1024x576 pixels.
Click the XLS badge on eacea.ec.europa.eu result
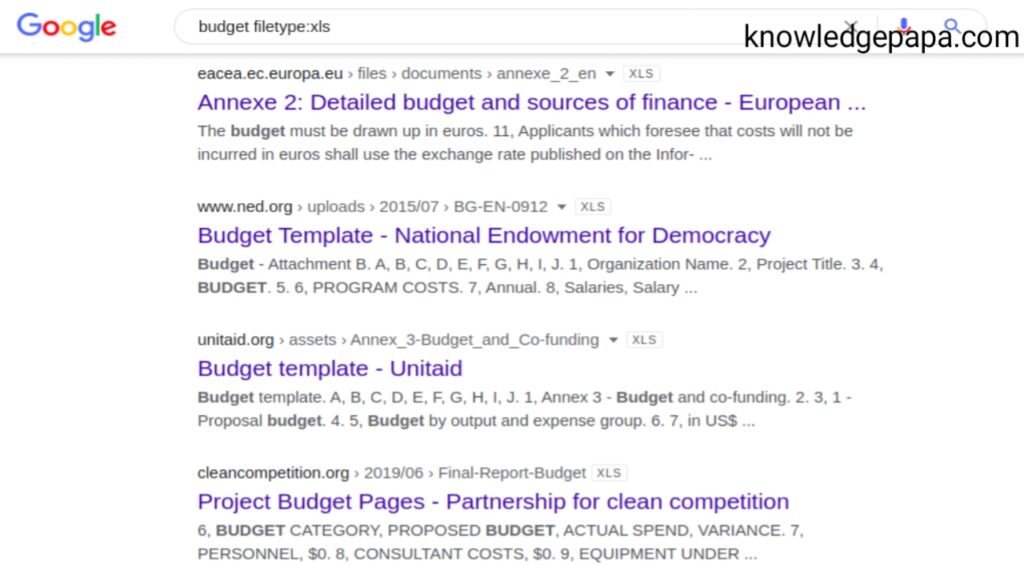641,74
